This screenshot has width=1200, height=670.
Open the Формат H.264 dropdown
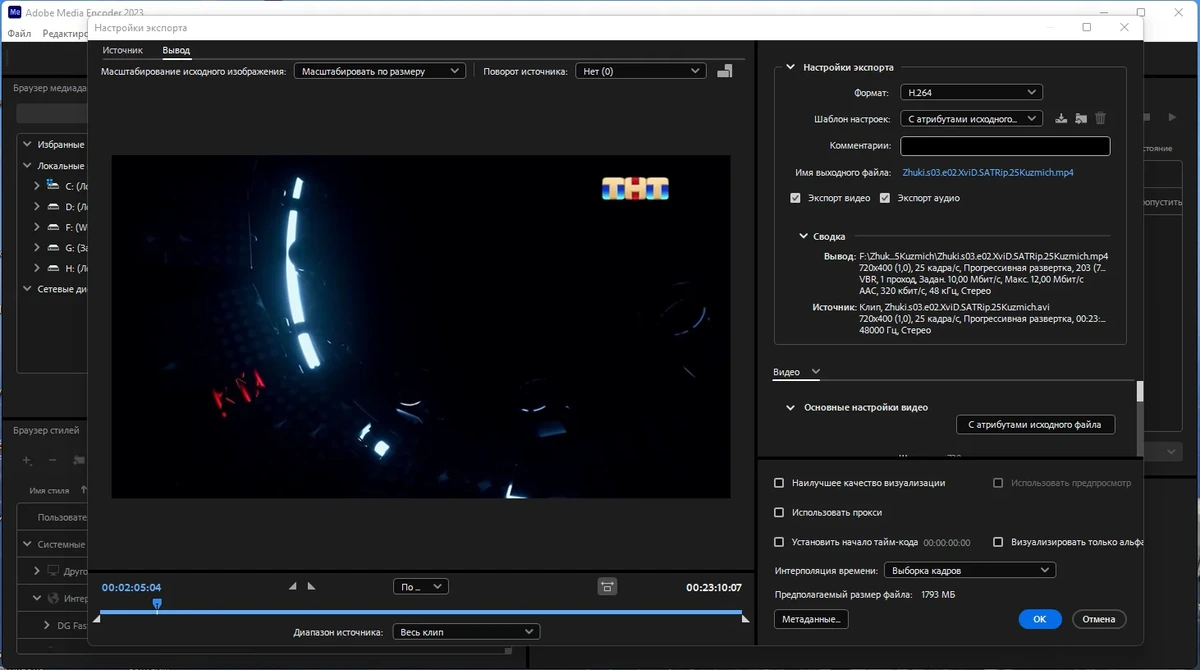tap(971, 92)
